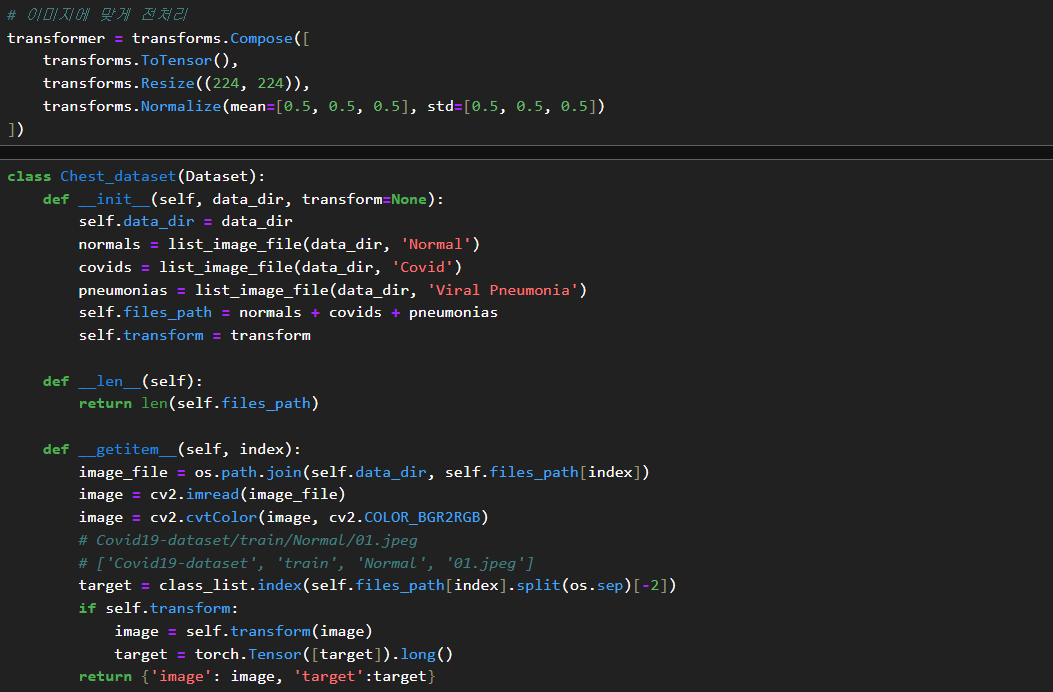The height and width of the screenshot is (692, 1053).
Task: Click 'COLOR_BGR2RGB' constant
Action: coord(422,517)
